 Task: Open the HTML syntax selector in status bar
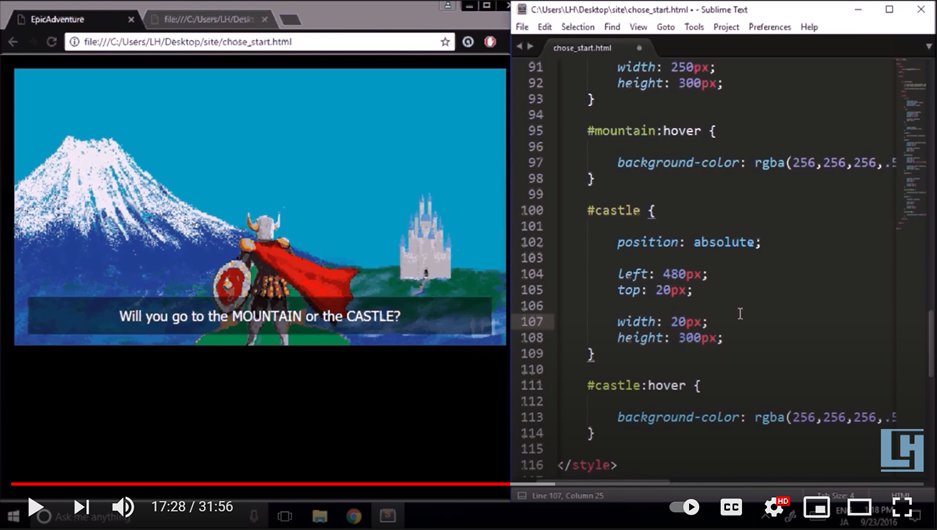coord(901,495)
